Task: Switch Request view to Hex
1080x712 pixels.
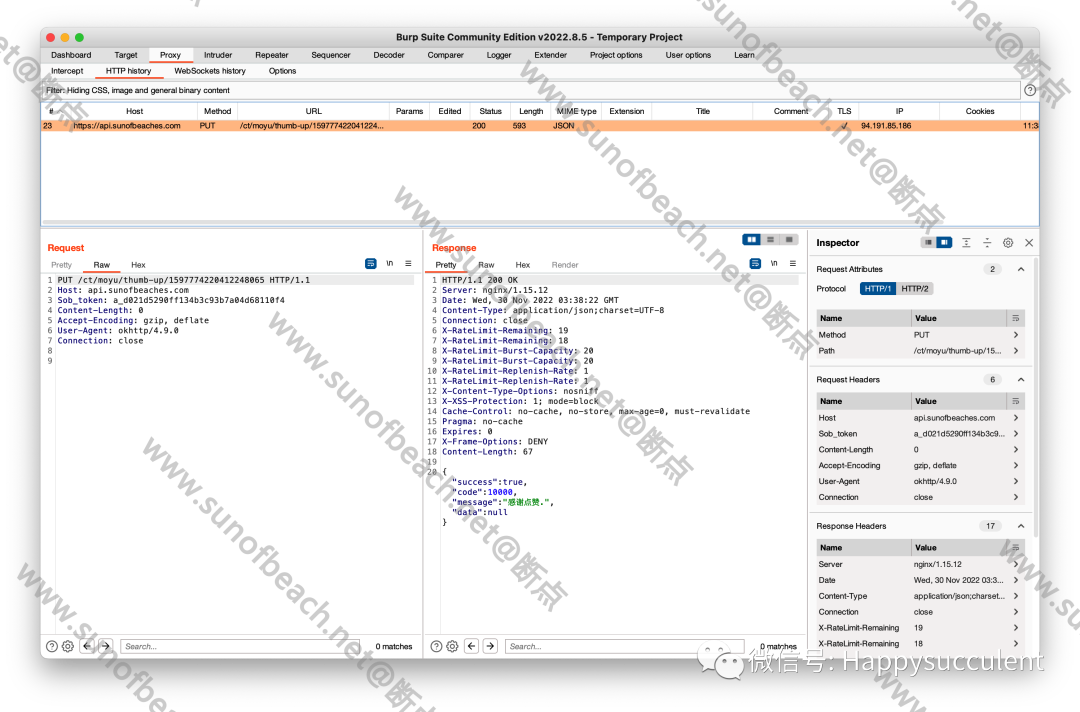Action: coord(138,265)
